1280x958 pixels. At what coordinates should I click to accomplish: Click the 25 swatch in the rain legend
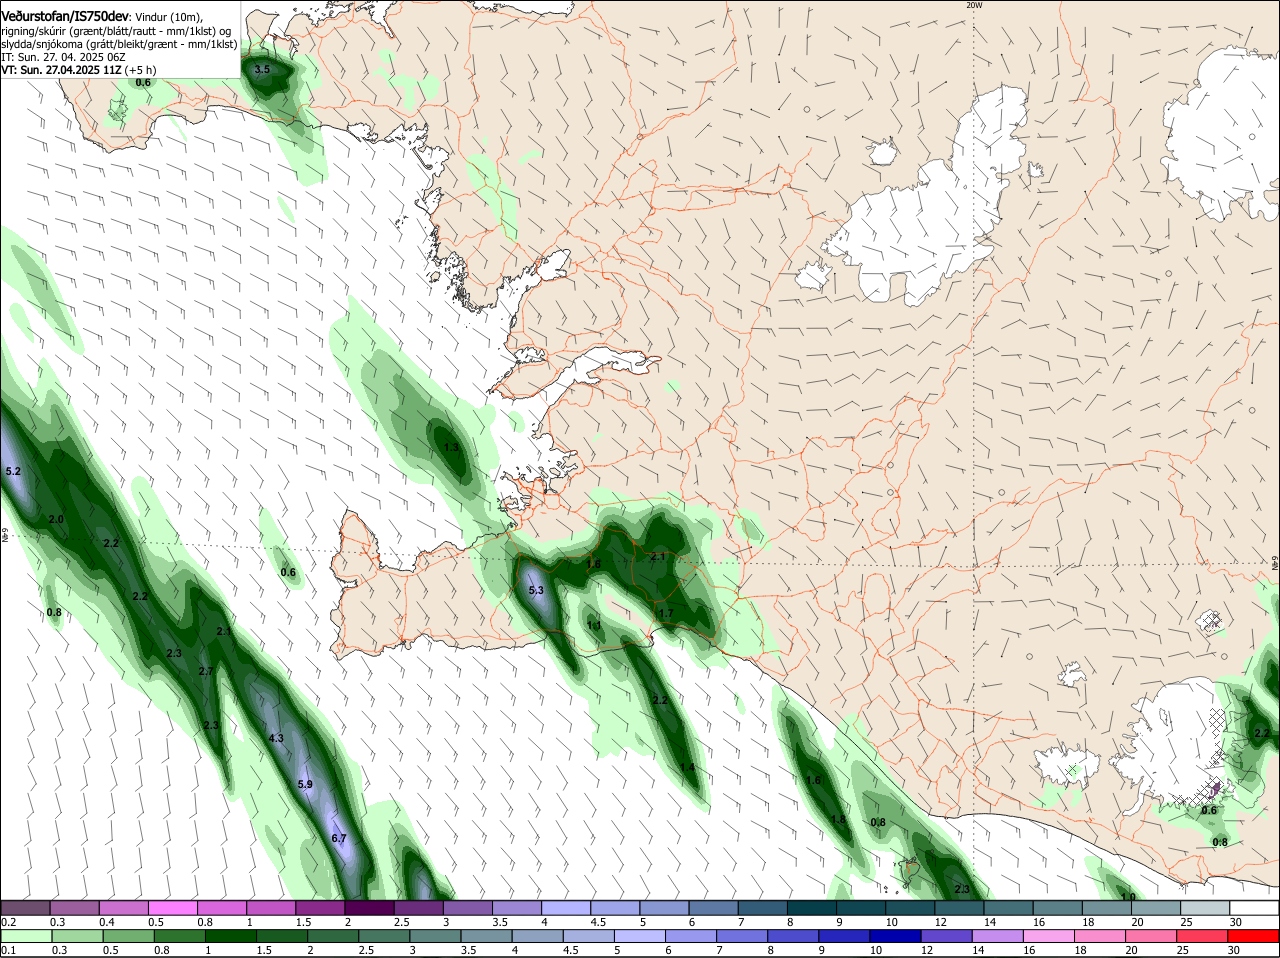pyautogui.click(x=1204, y=936)
